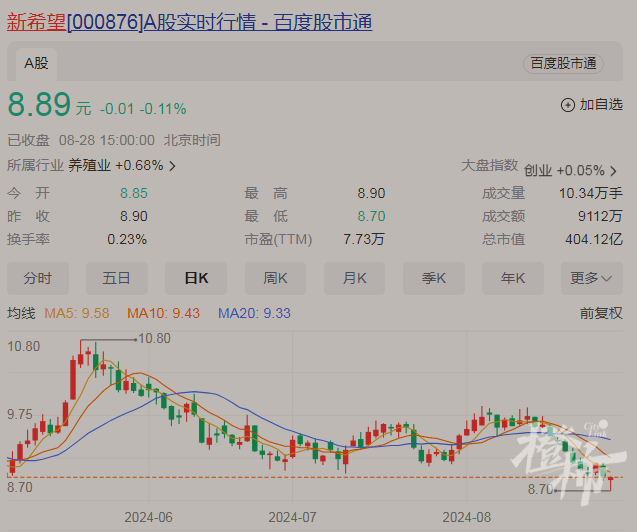This screenshot has width=637, height=532.
Task: Click the change value -0.01
Action: [117, 109]
